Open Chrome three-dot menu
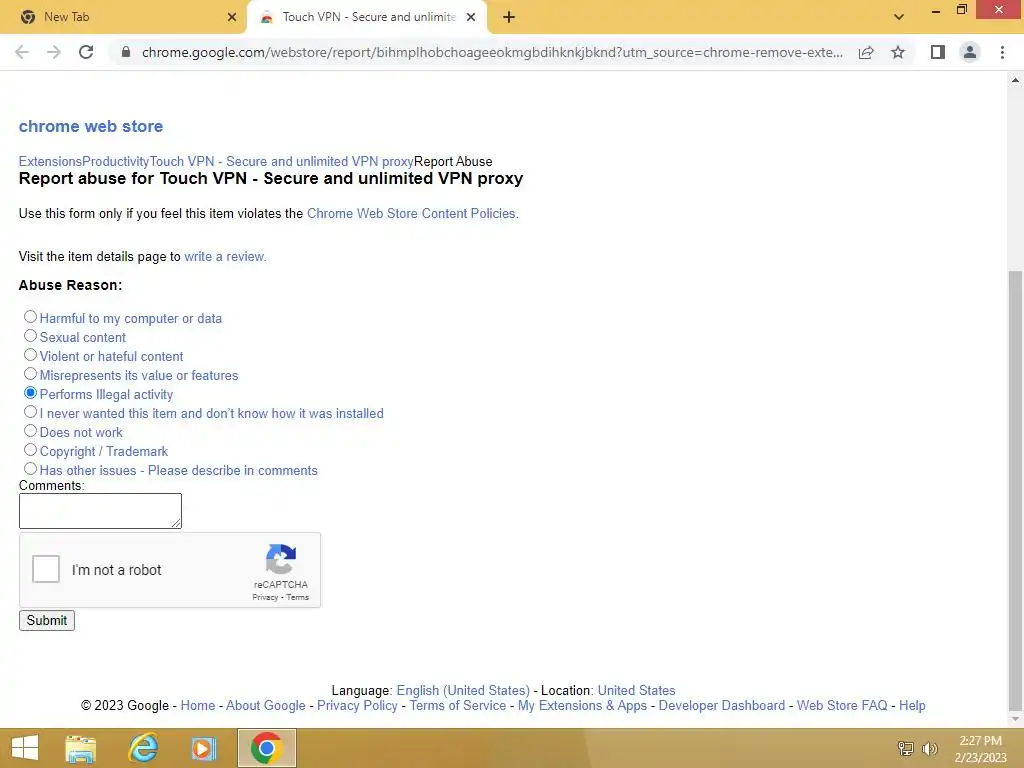This screenshot has width=1024, height=768. 1002,52
